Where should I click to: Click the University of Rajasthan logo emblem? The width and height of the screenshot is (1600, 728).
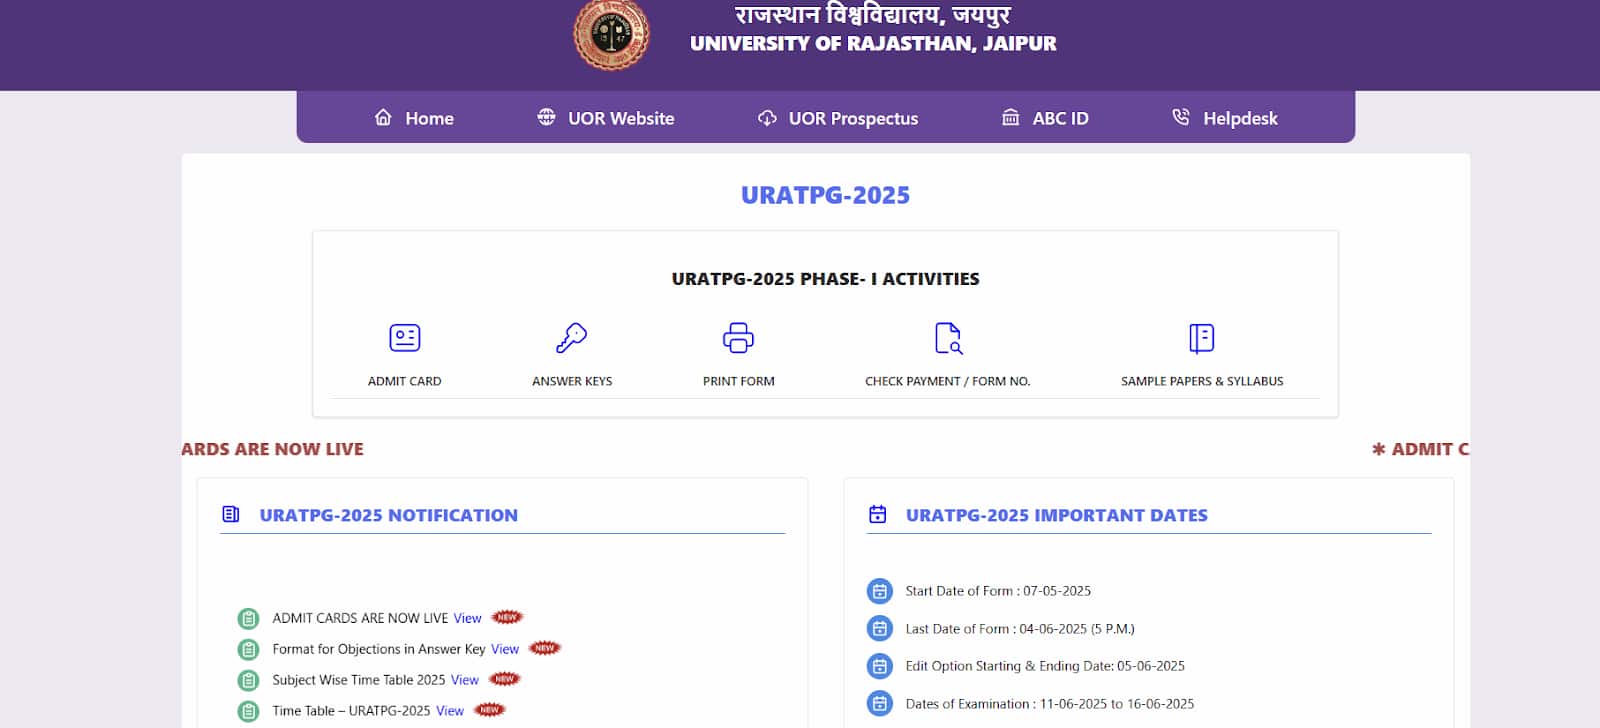click(611, 34)
